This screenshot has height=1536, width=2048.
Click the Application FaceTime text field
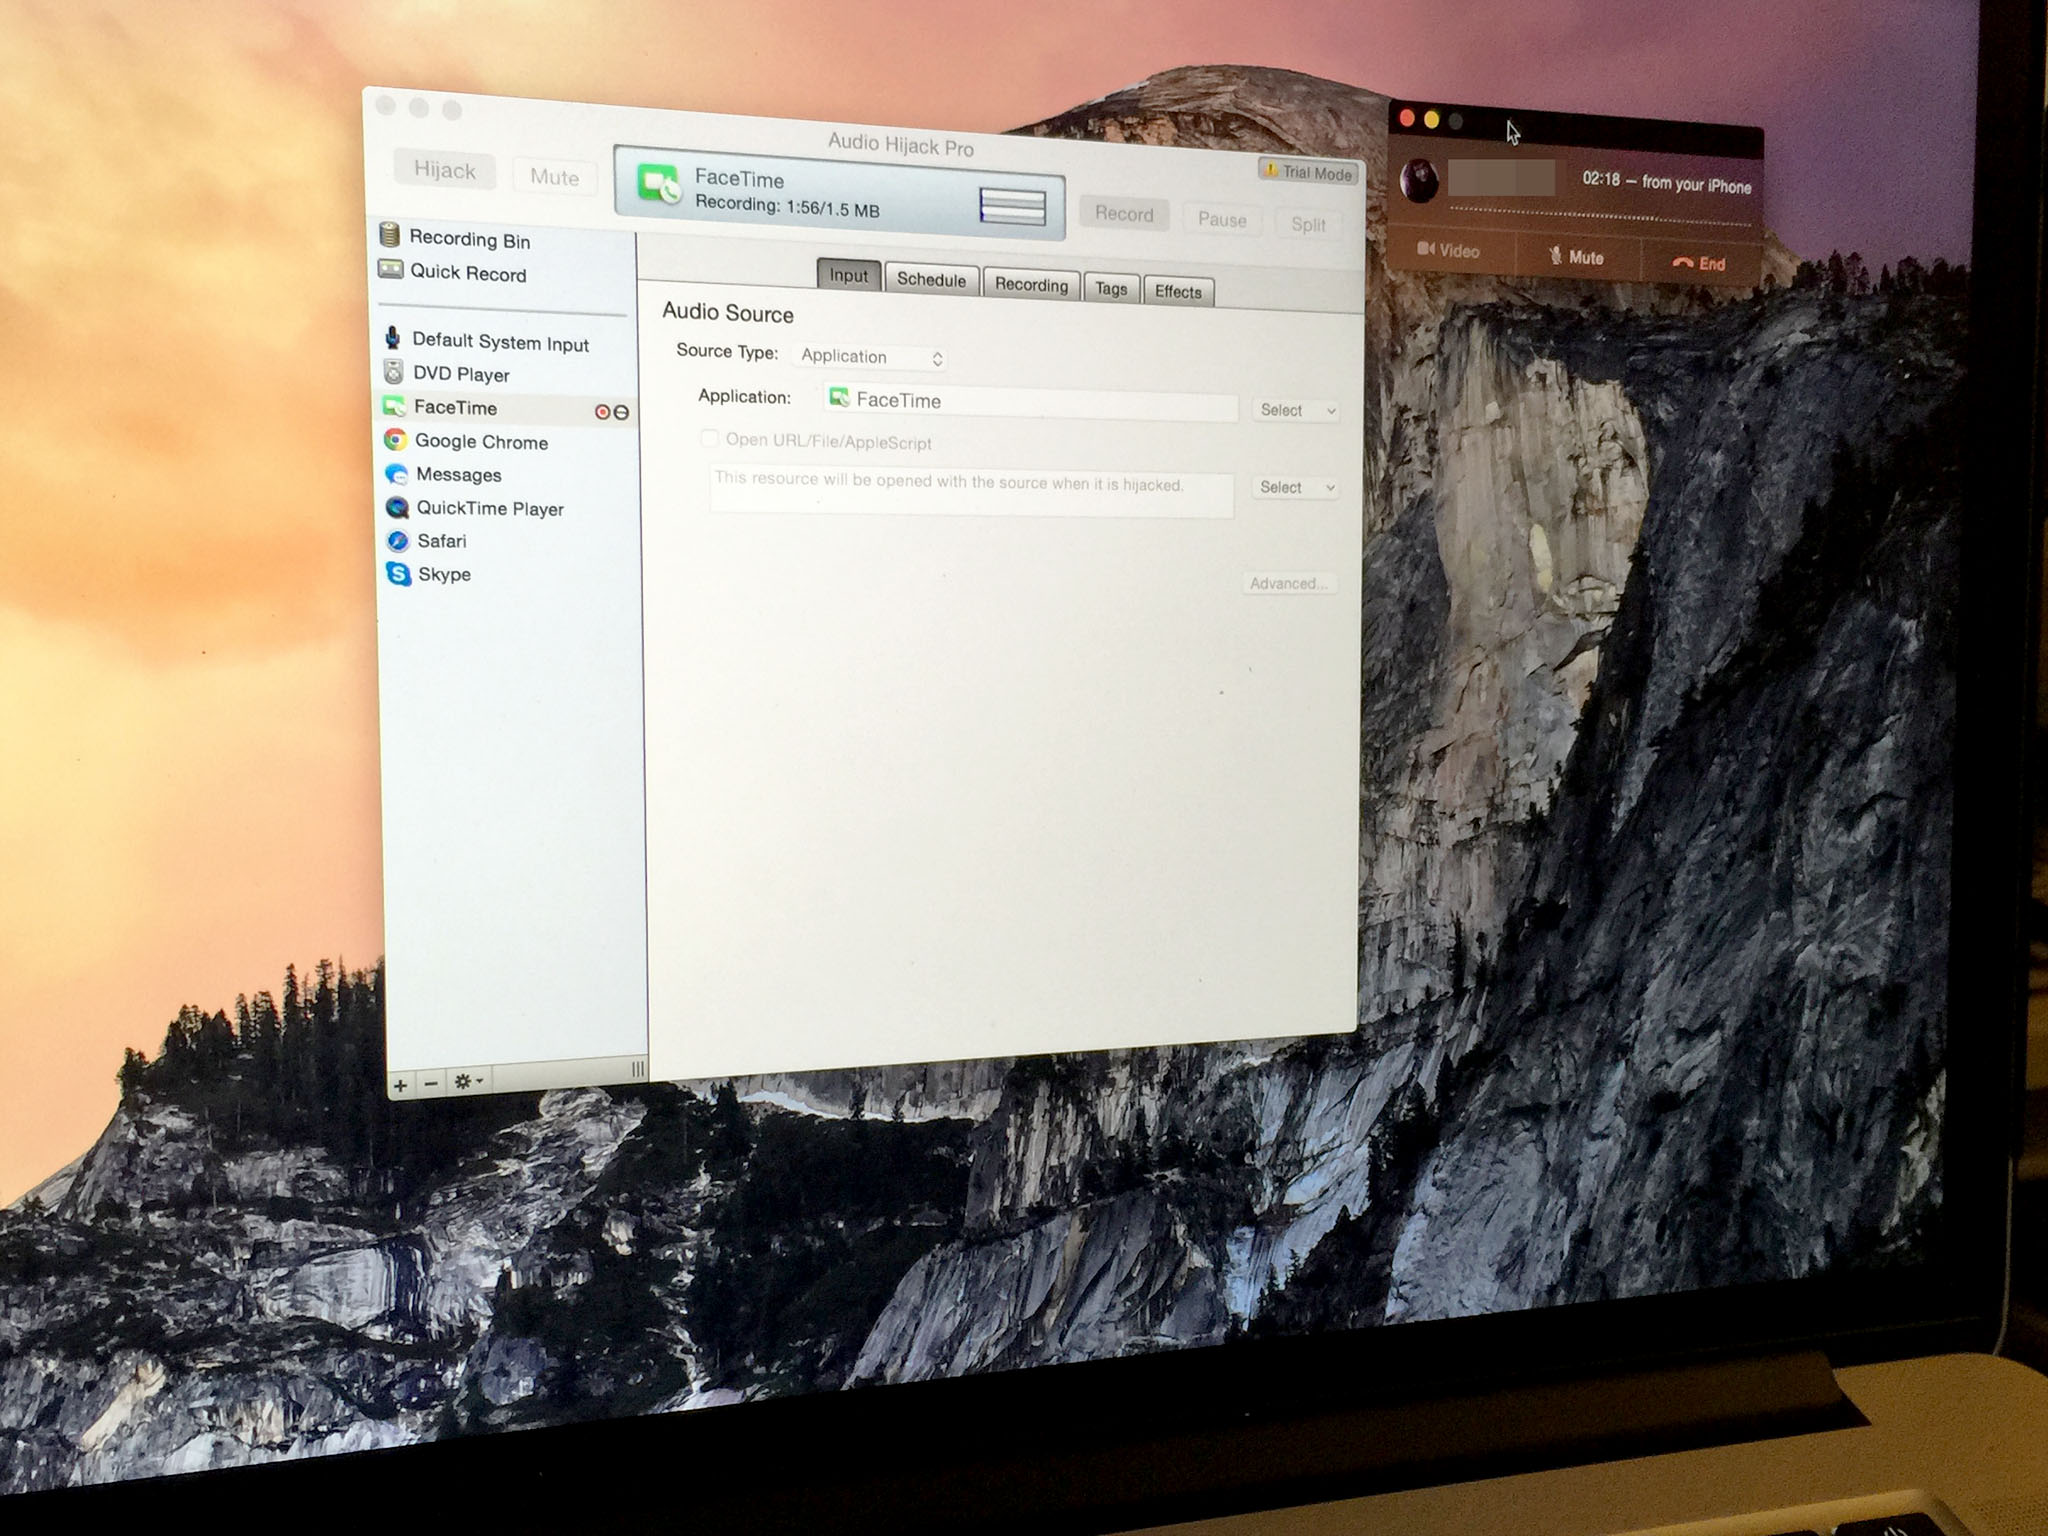(1030, 403)
